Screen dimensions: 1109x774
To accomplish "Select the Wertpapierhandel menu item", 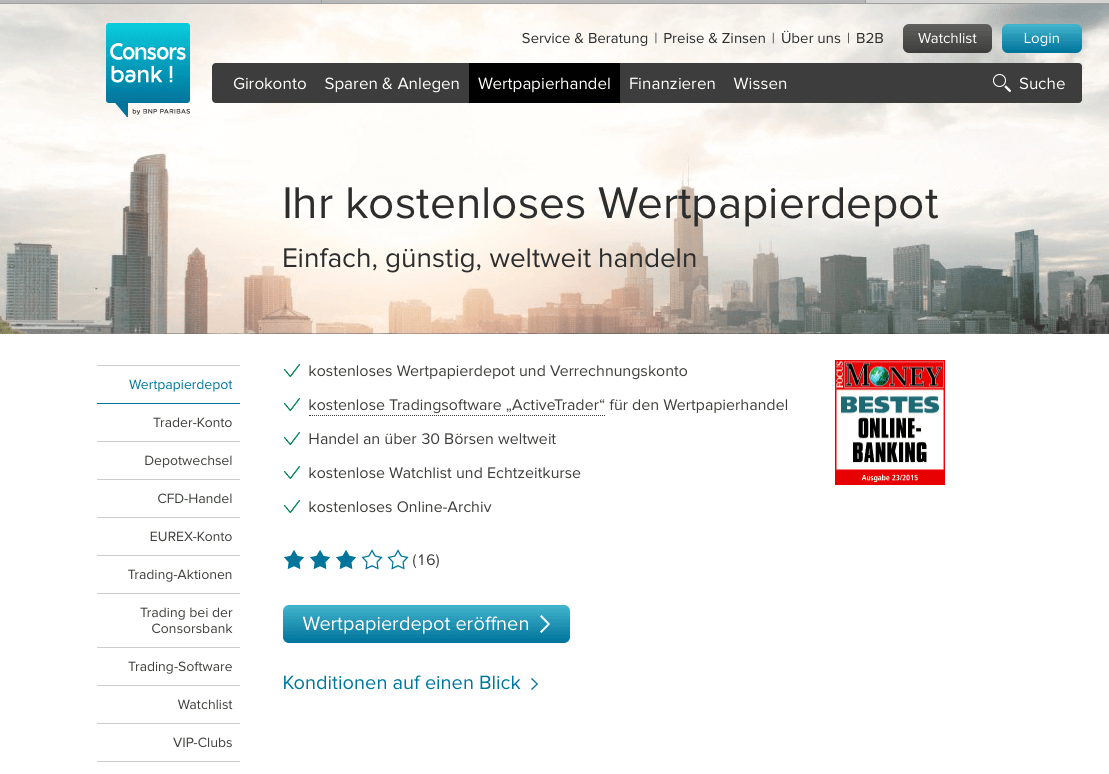I will click(544, 83).
